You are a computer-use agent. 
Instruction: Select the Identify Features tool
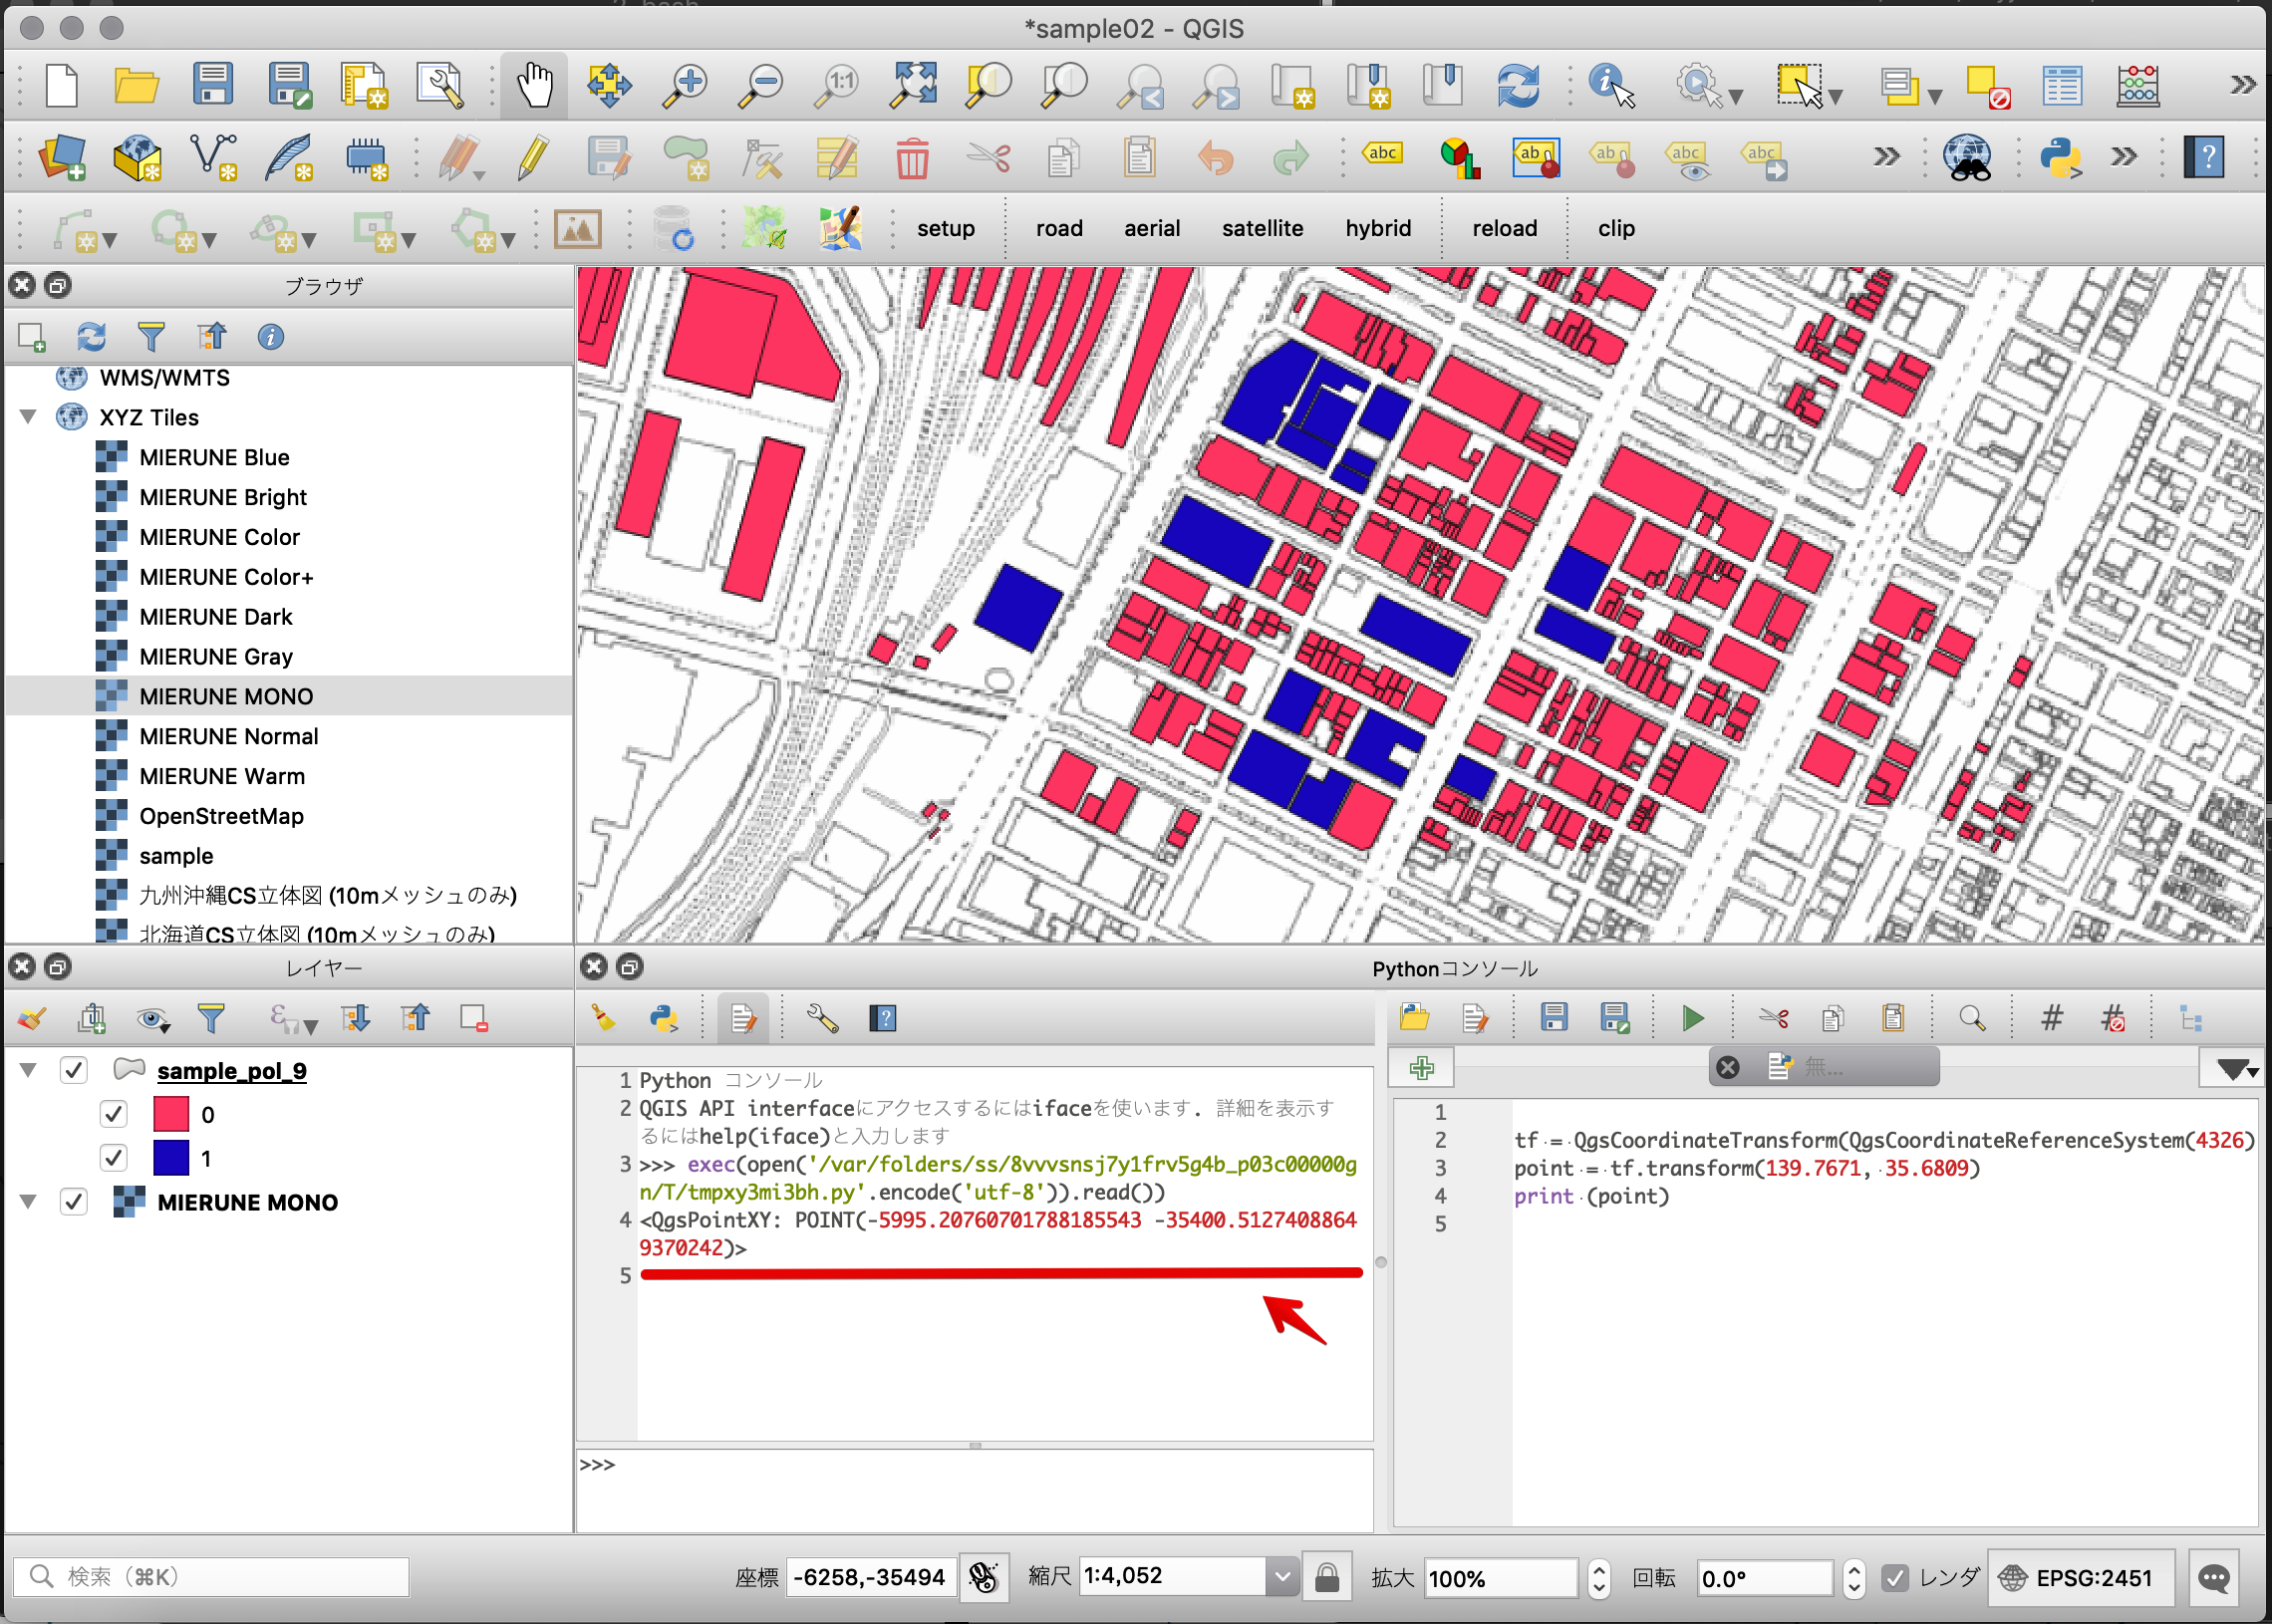tap(1612, 85)
